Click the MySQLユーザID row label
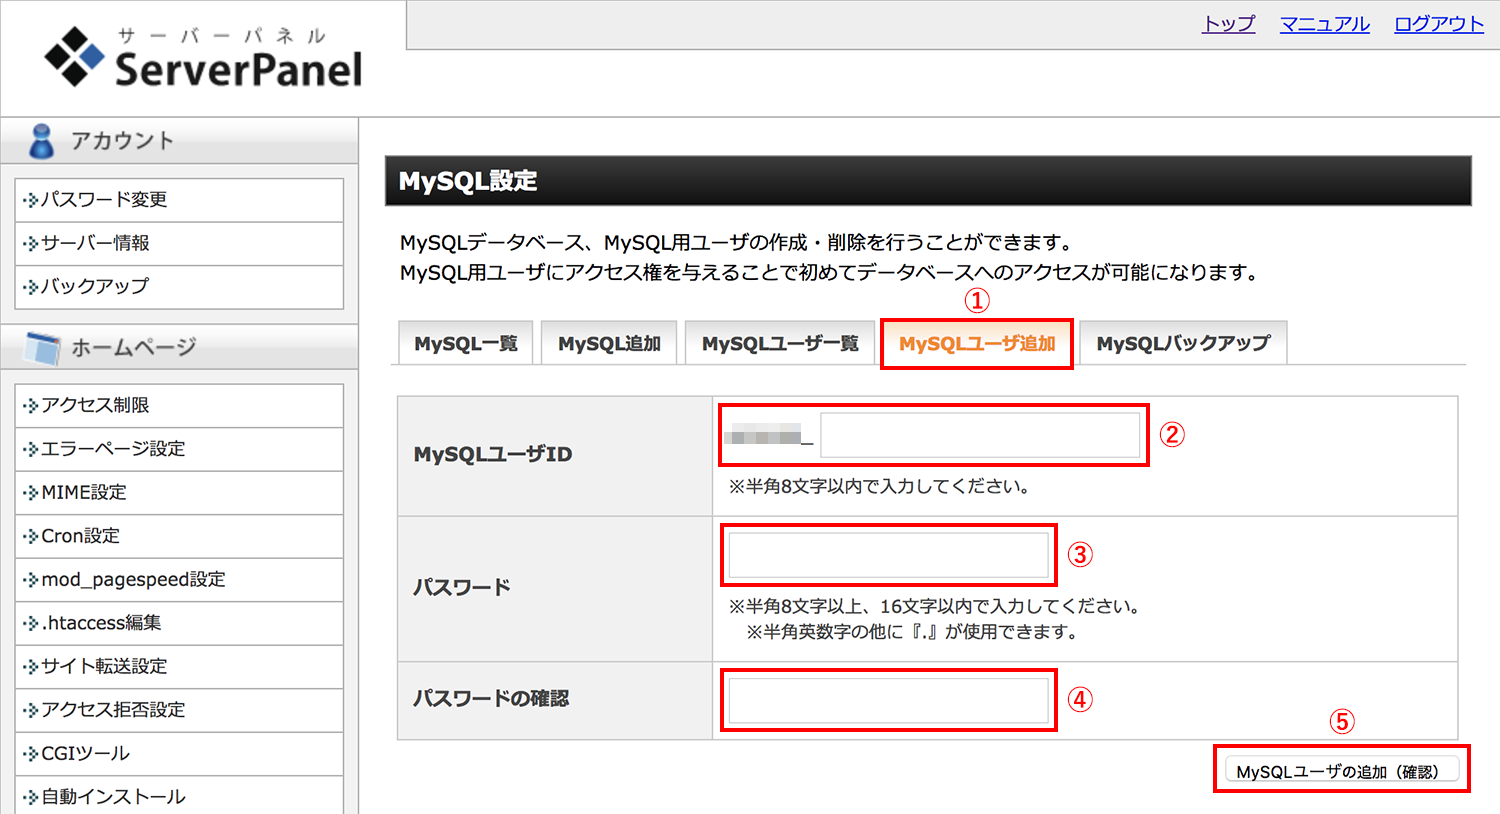The image size is (1500, 814). pyautogui.click(x=493, y=454)
